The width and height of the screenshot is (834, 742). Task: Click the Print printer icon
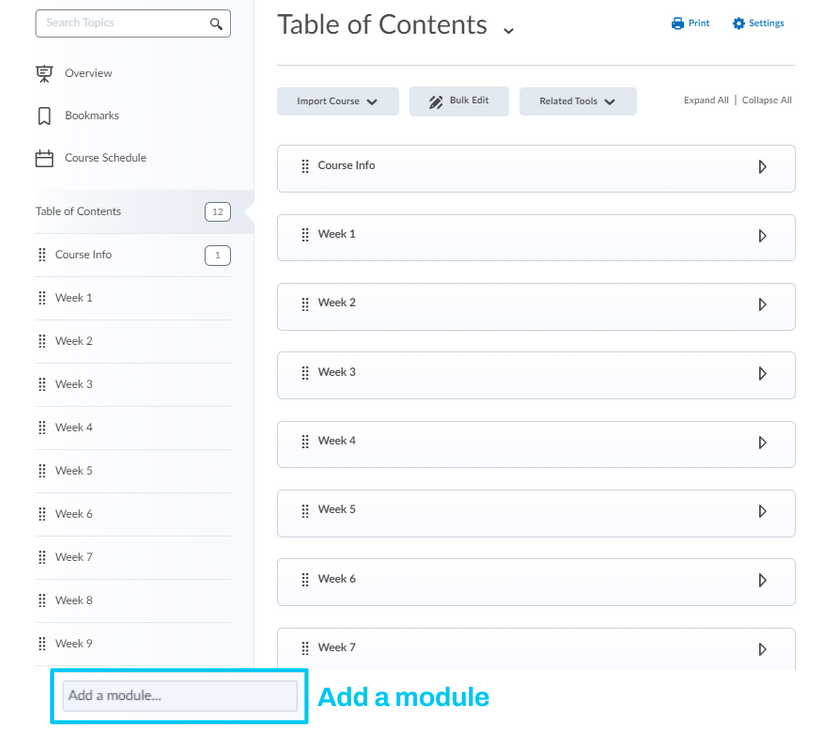[678, 23]
